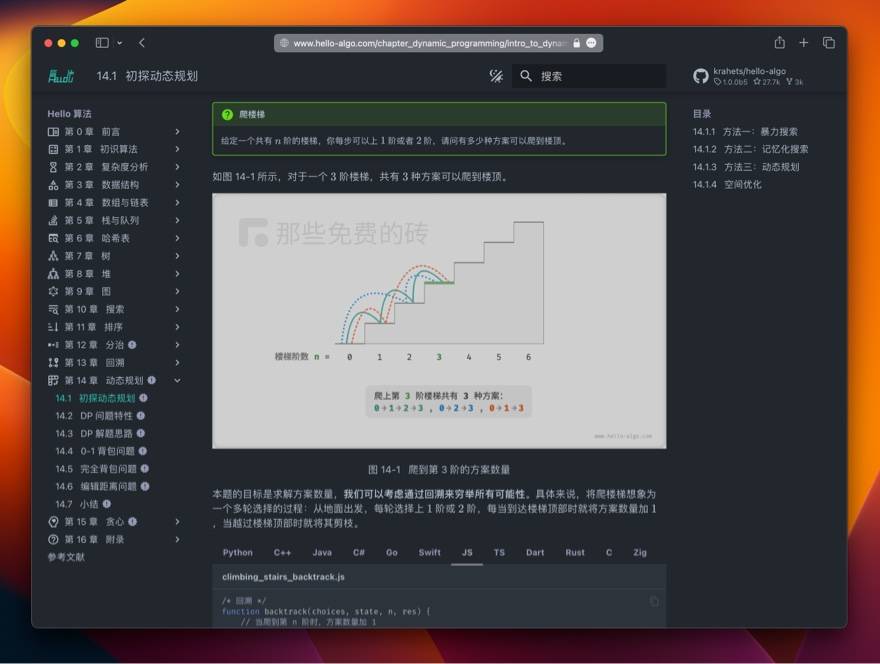This screenshot has height=664, width=880.
Task: Click the 第 9 章 图 icon
Action: [x=53, y=291]
